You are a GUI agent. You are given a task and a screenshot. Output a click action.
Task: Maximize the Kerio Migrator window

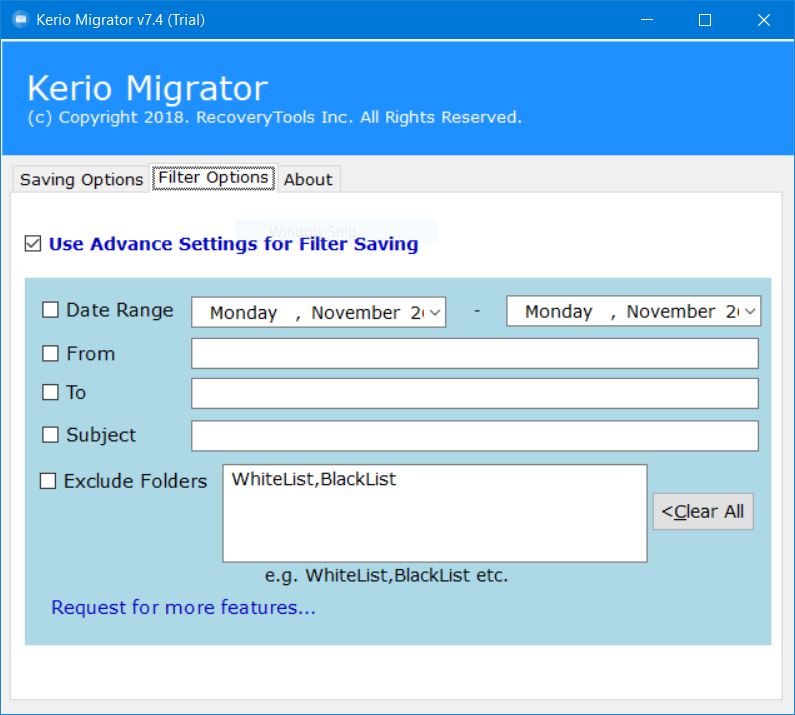705,20
